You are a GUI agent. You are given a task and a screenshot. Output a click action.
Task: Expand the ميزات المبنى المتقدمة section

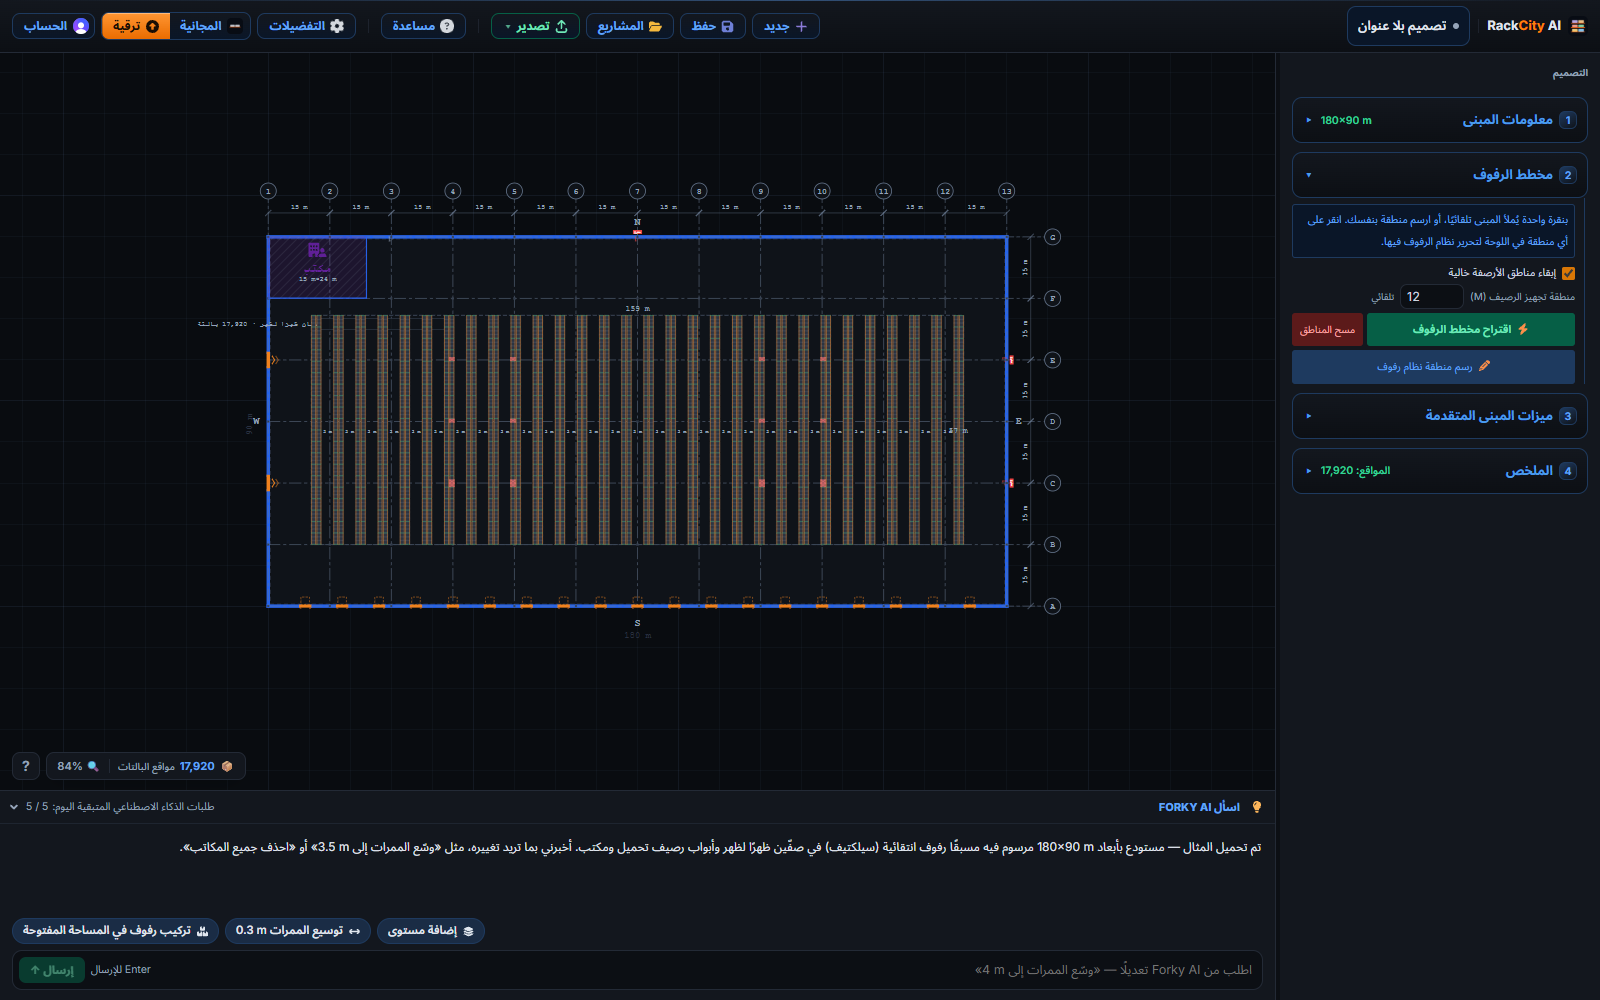pyautogui.click(x=1439, y=416)
